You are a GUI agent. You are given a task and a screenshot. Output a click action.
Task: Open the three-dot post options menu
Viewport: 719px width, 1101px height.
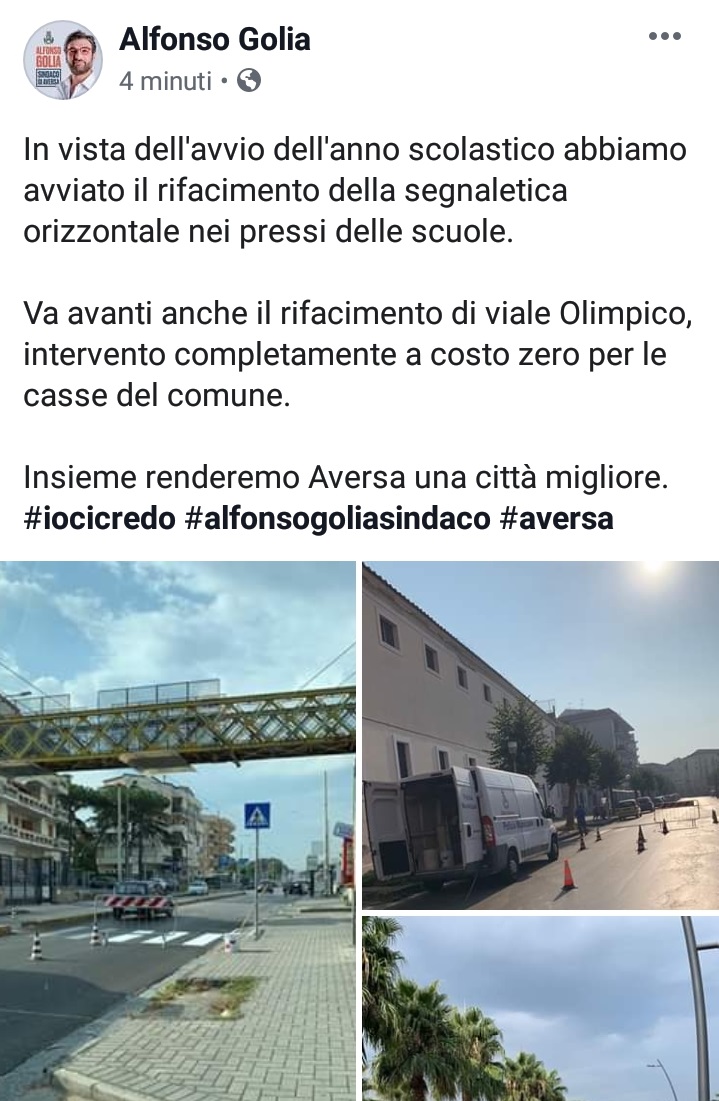[664, 37]
